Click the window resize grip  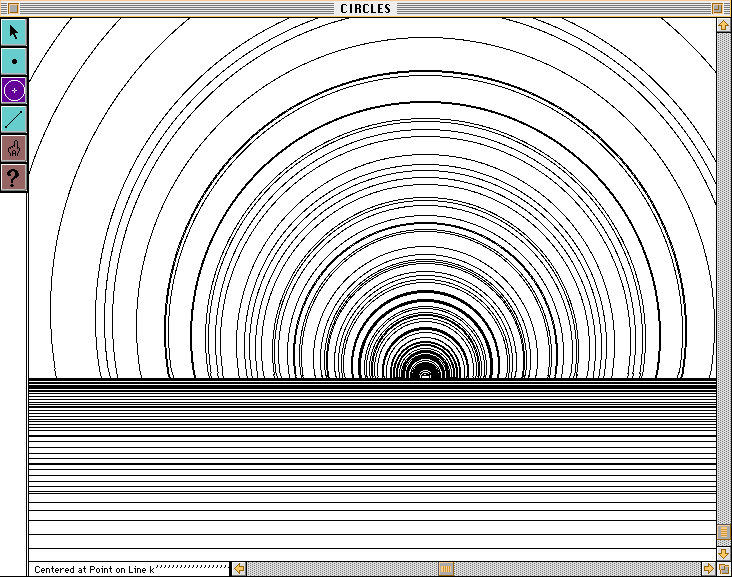point(723,569)
